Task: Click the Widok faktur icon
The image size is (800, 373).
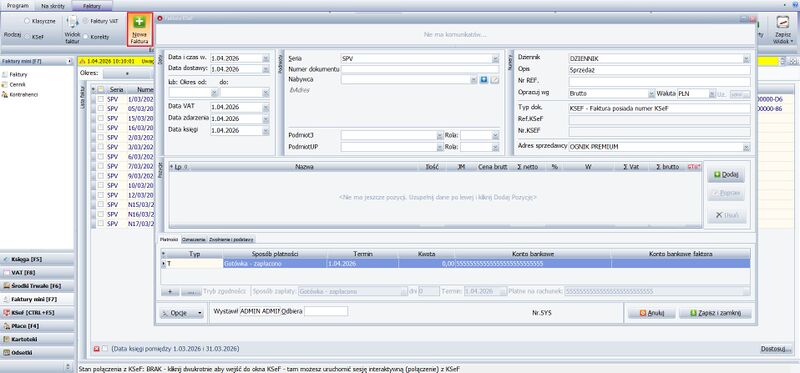Action: (x=72, y=22)
